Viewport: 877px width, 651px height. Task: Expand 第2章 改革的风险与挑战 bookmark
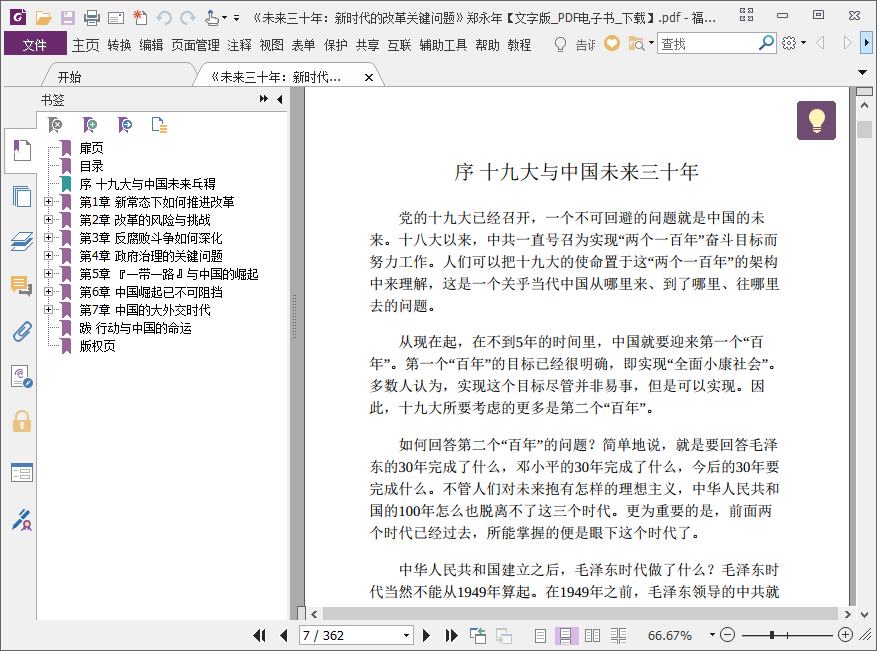[49, 220]
